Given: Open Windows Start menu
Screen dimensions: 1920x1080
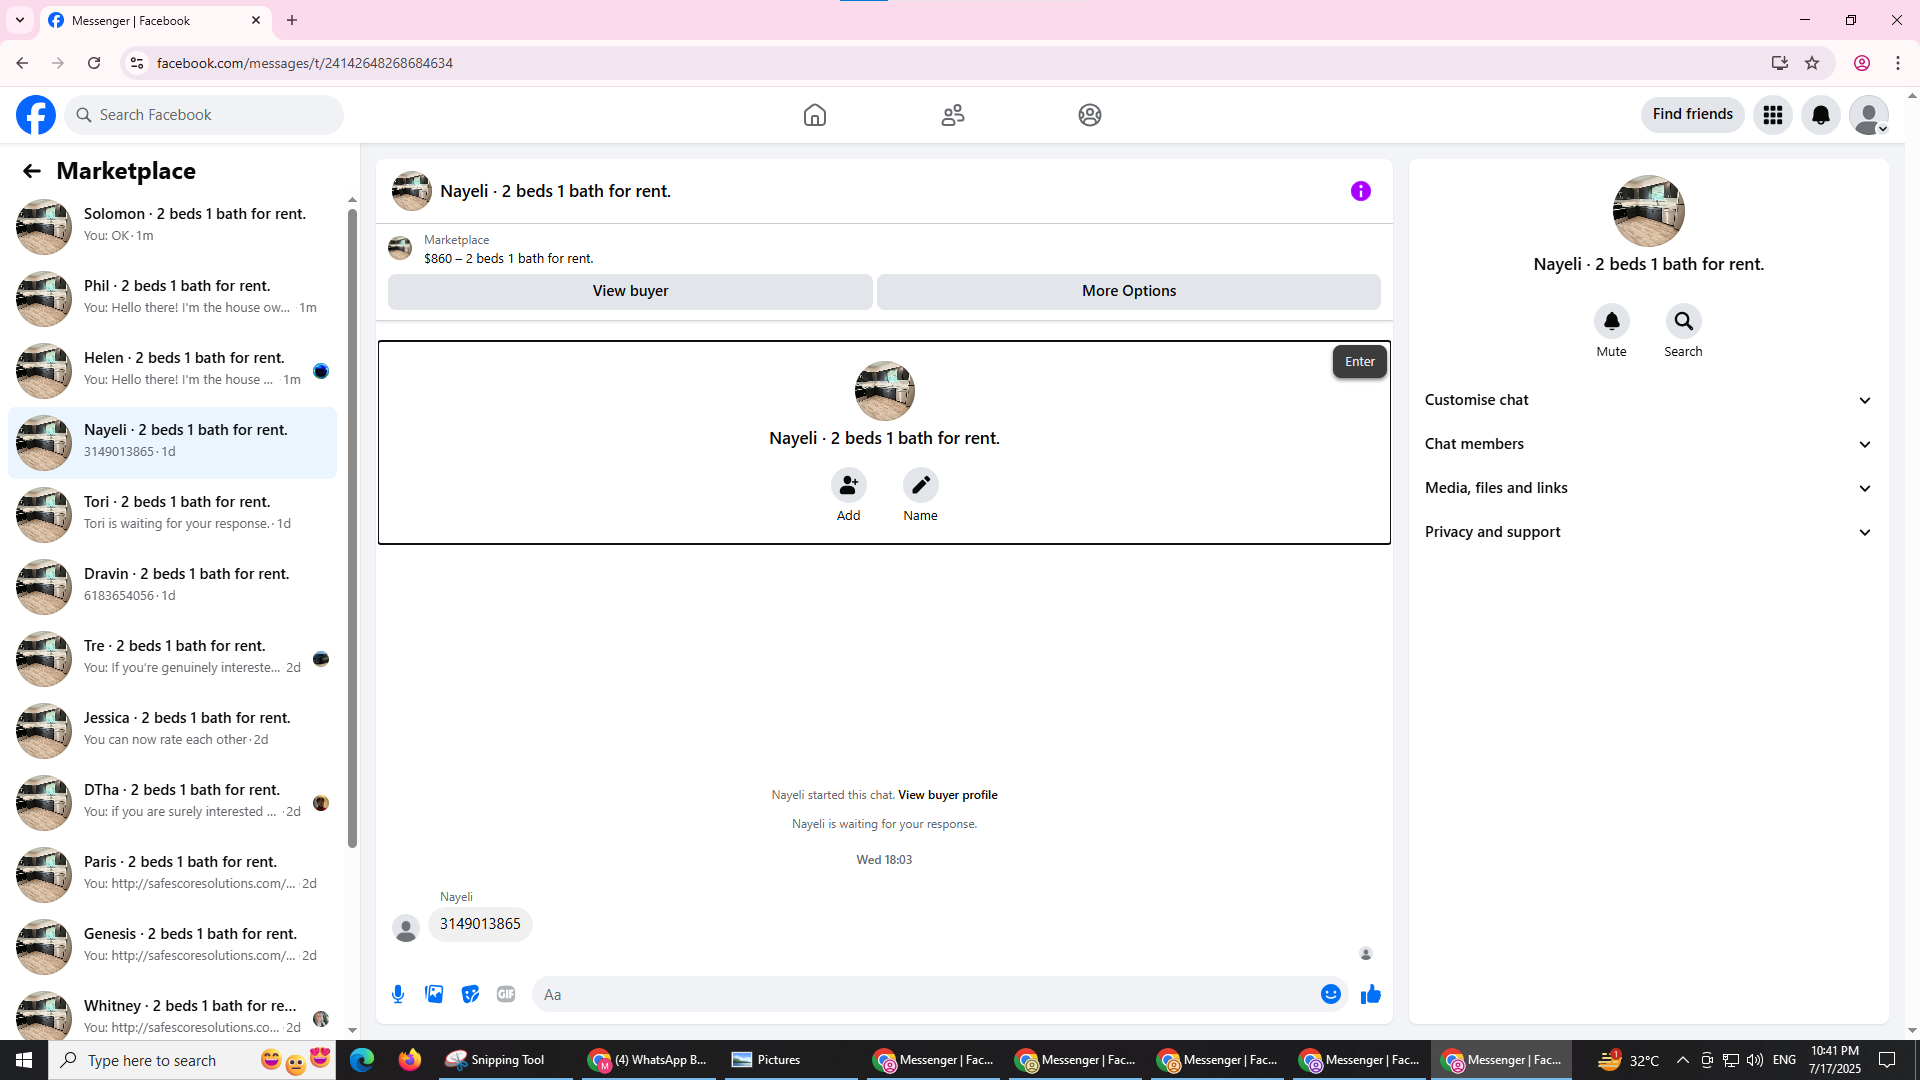Looking at the screenshot, I should pyautogui.click(x=24, y=1060).
